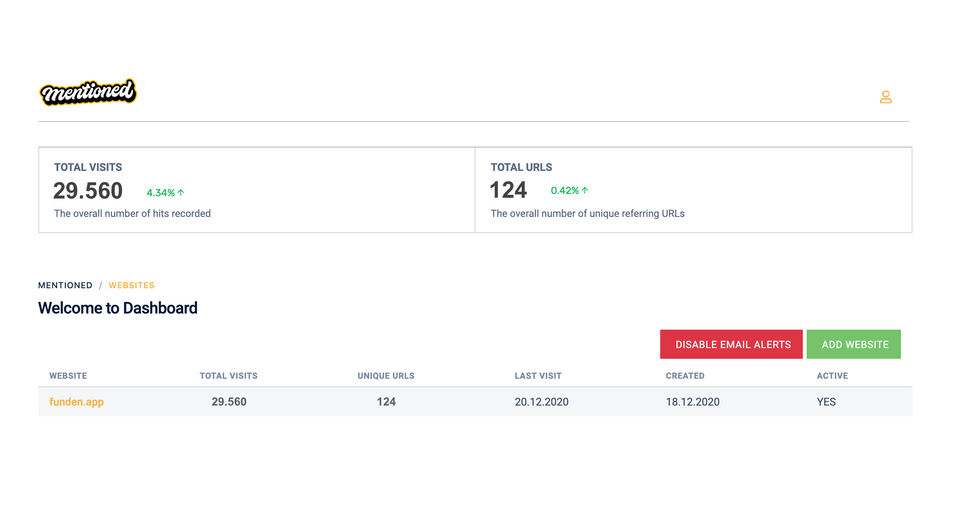The image size is (960, 509).
Task: Click the Mentioned logo
Action: point(88,93)
